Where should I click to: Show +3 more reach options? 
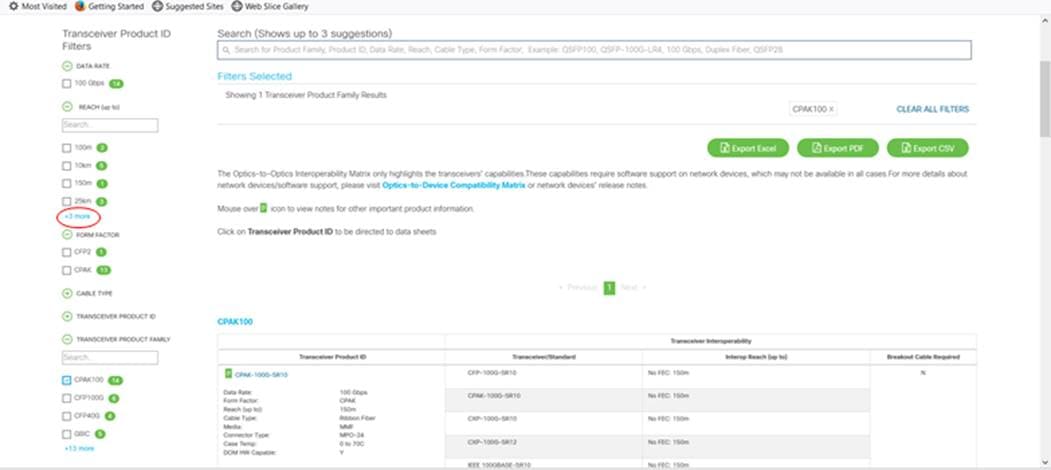77,217
